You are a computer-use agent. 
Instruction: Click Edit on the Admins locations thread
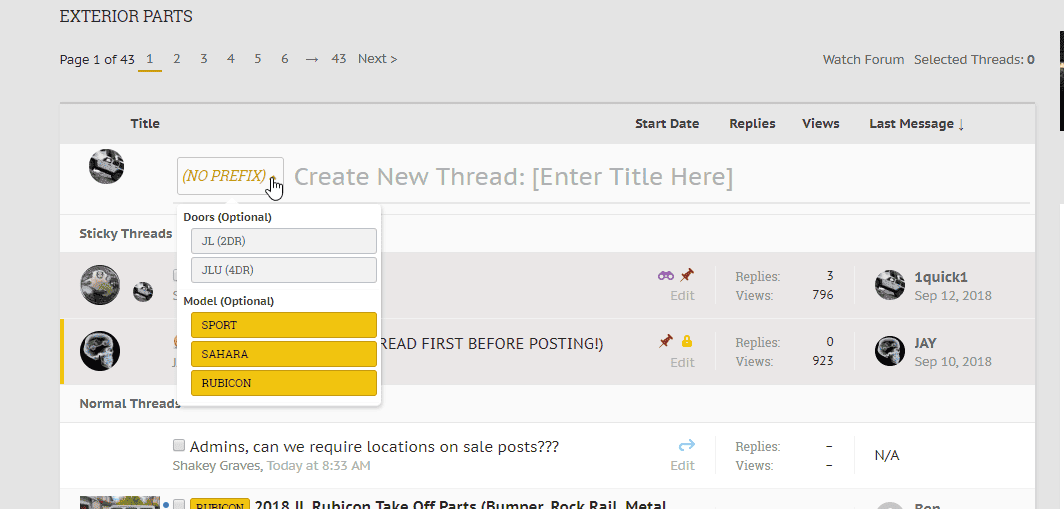[x=682, y=466]
